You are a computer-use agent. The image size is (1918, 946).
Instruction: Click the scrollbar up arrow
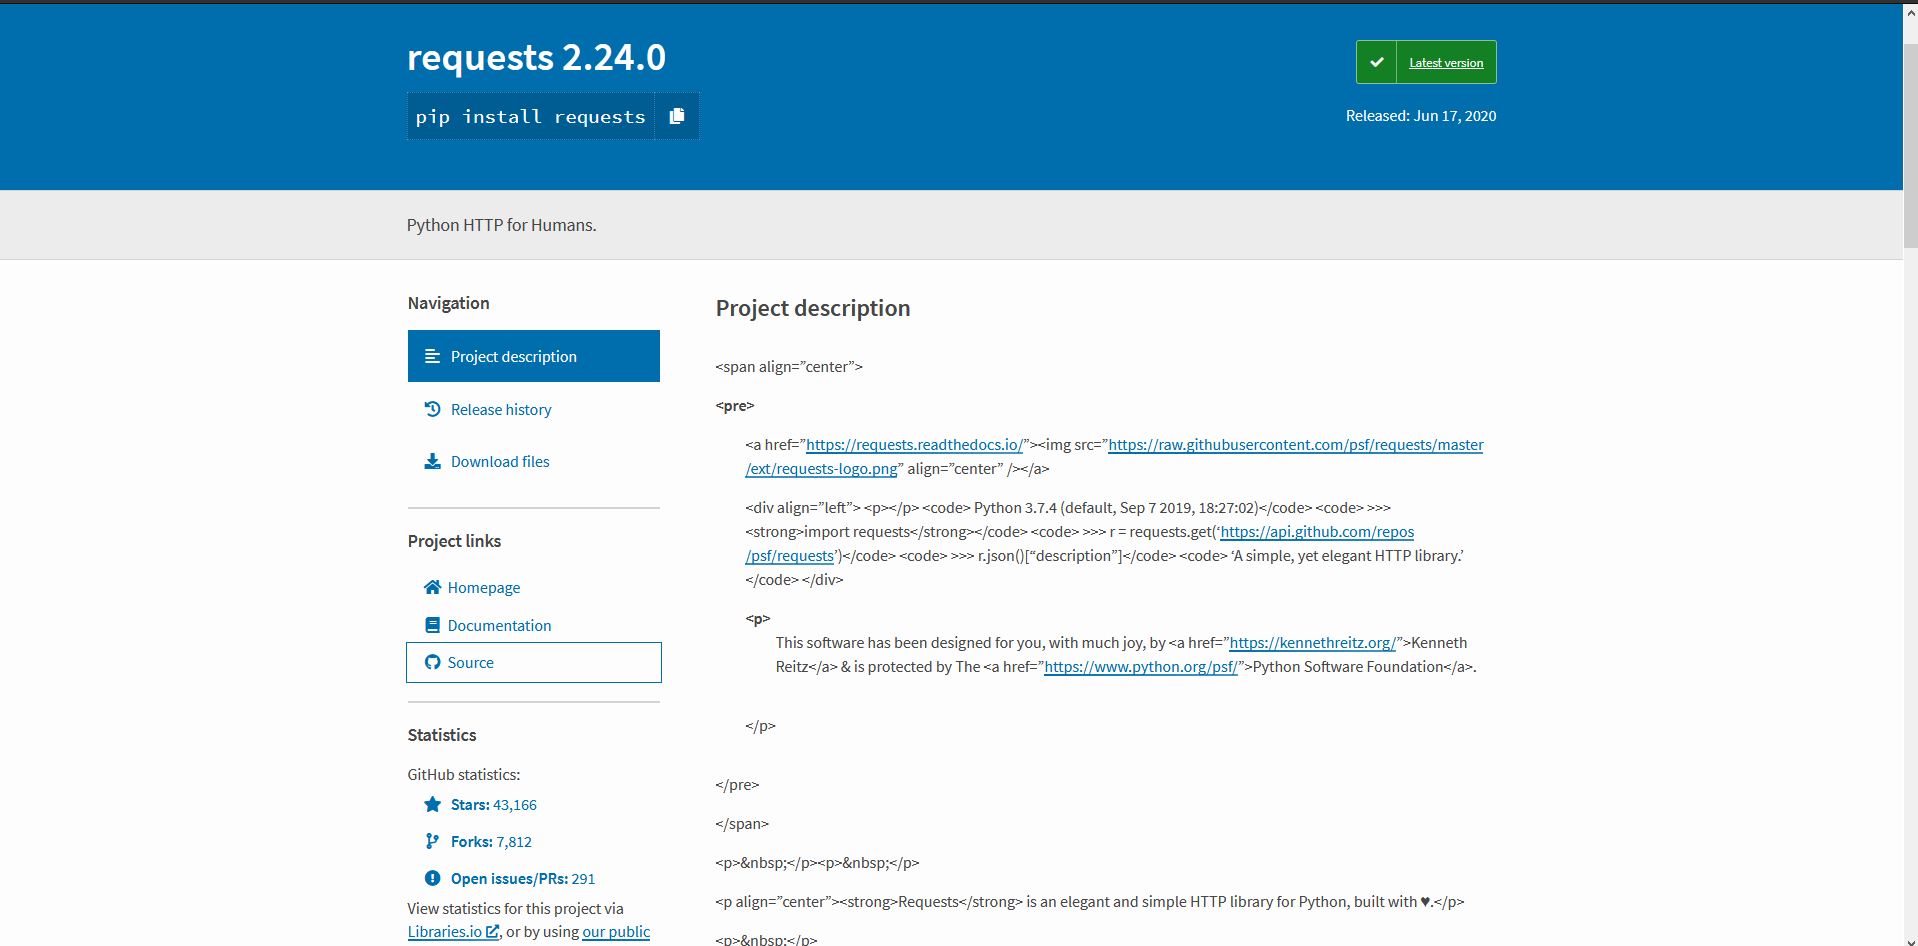click(x=1910, y=12)
